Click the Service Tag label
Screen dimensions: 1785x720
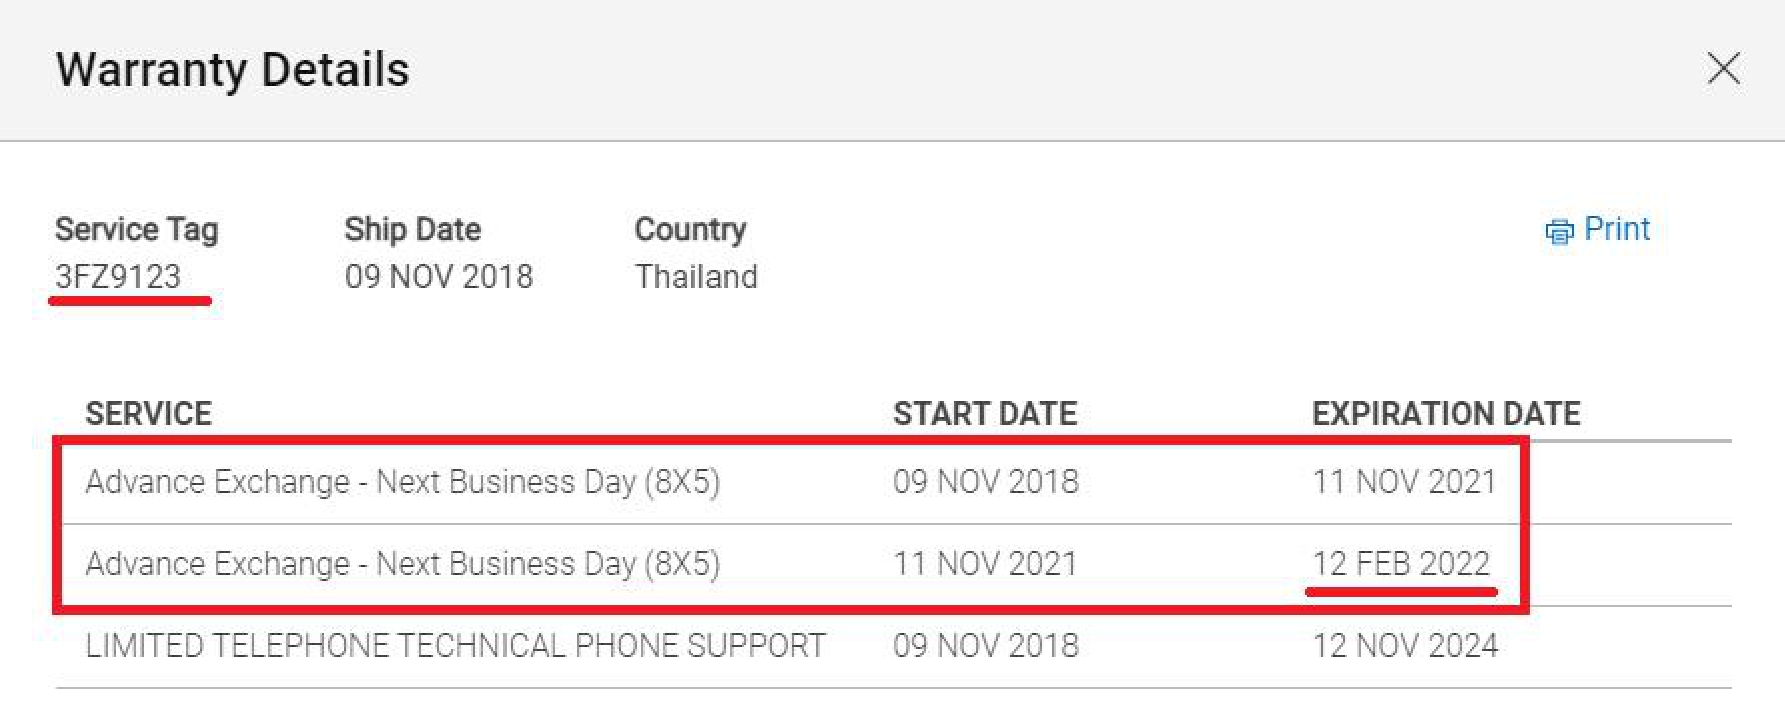(x=136, y=229)
